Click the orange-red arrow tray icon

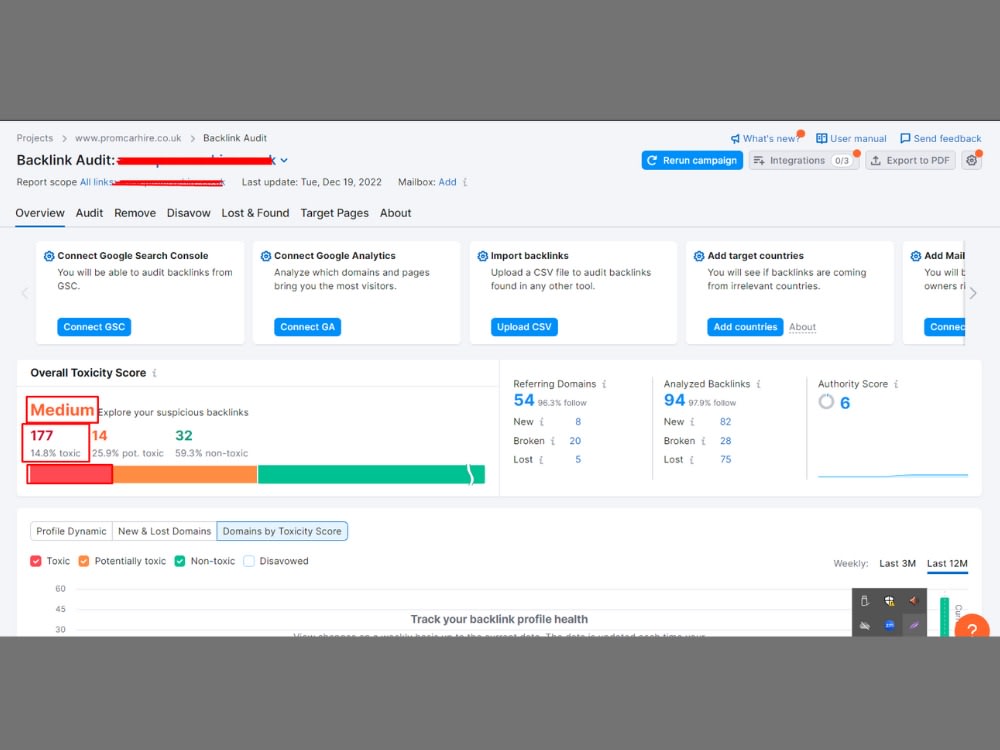point(913,601)
